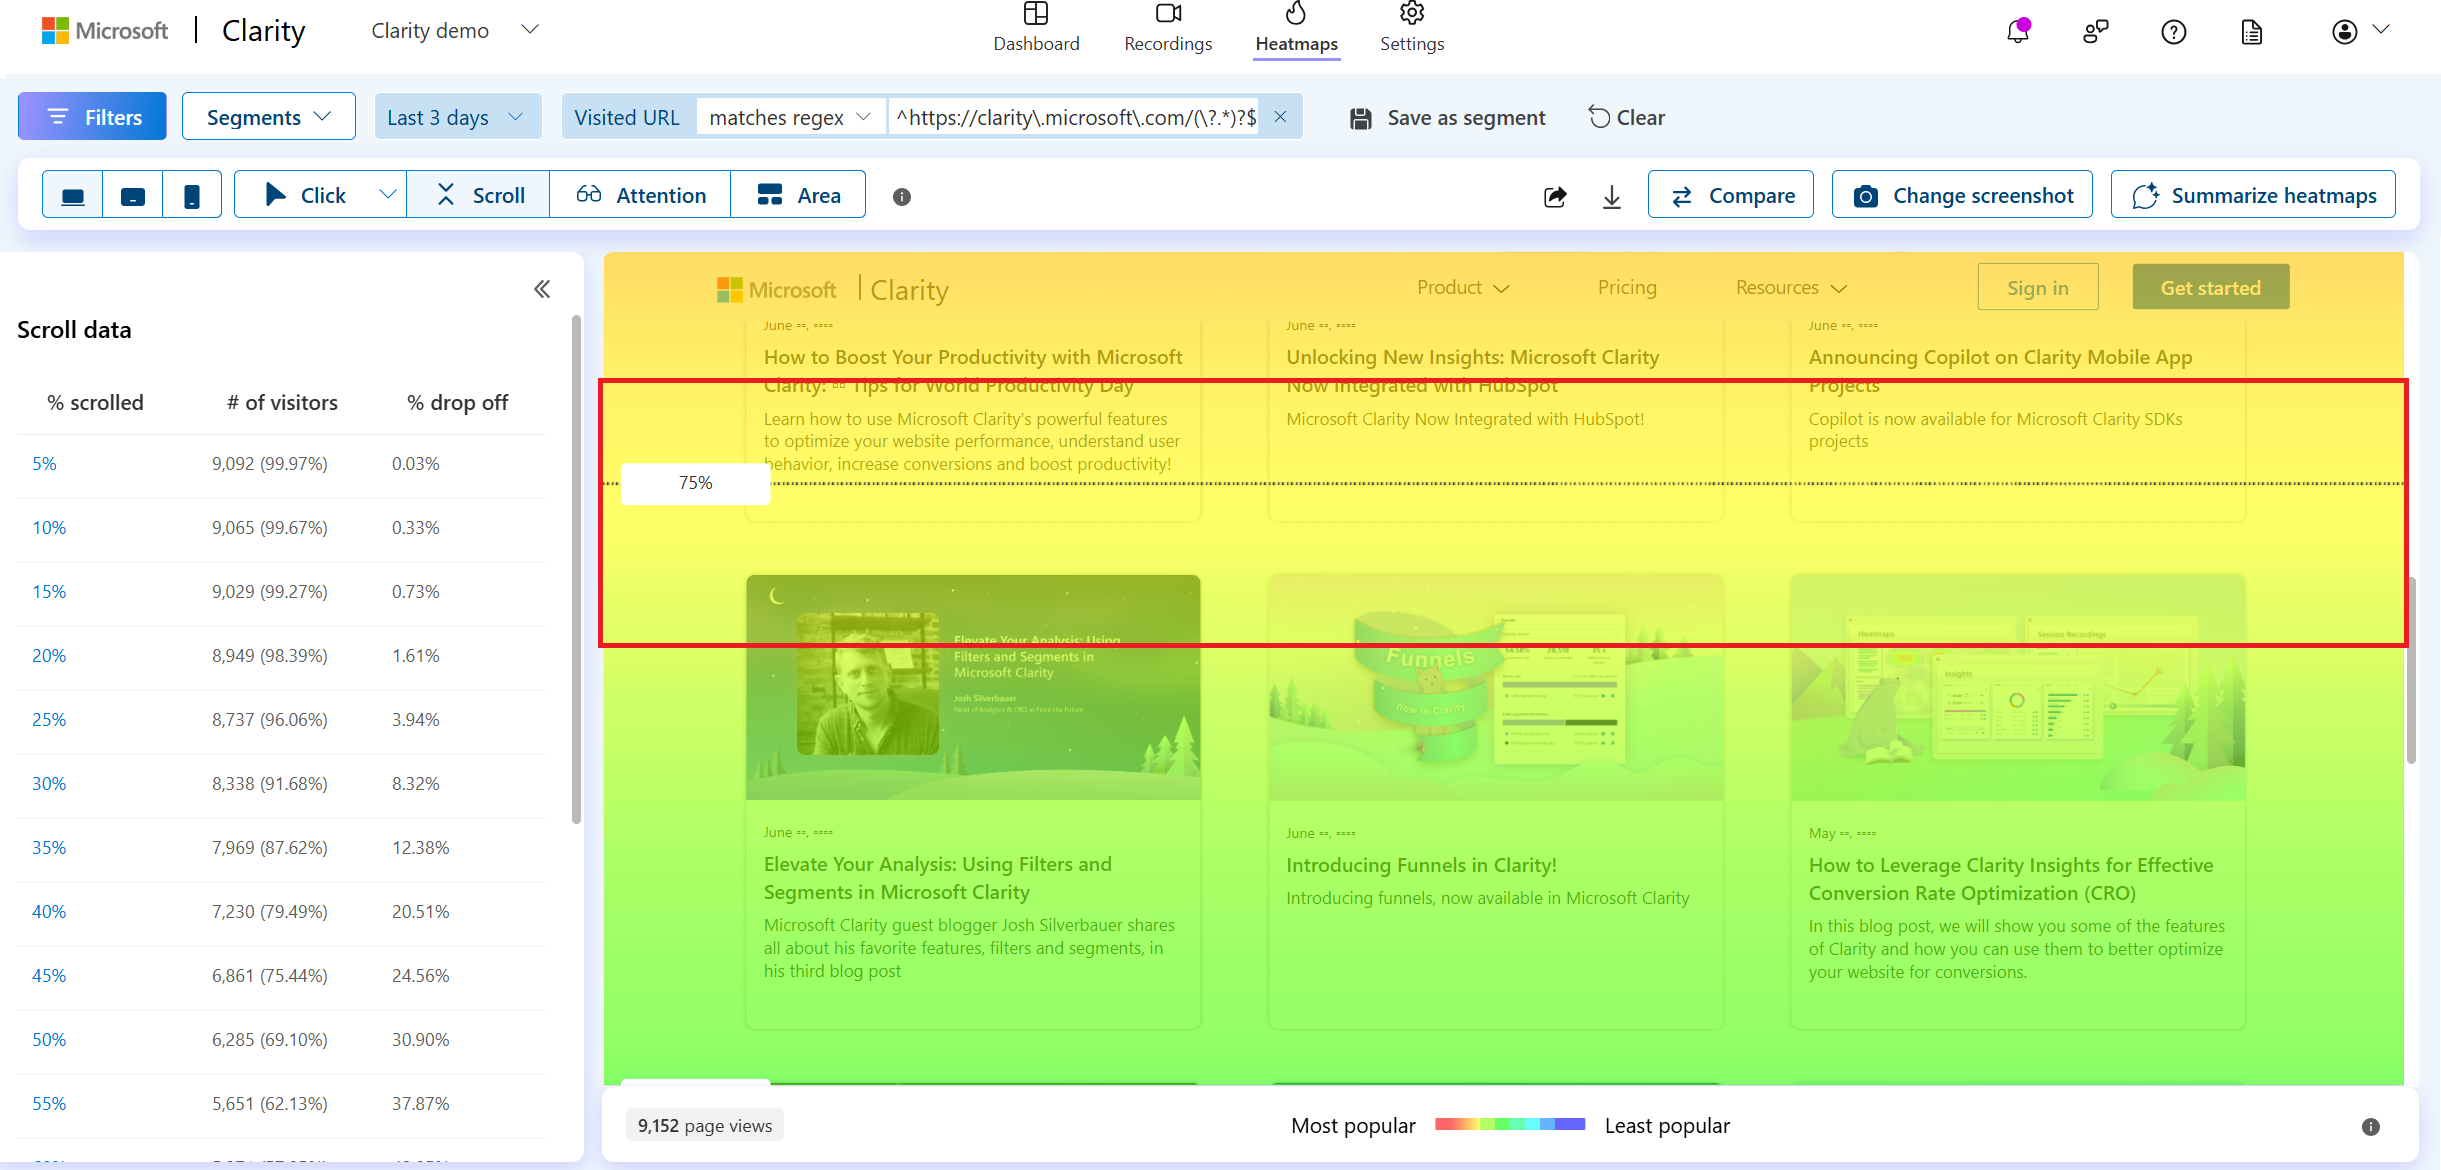This screenshot has width=2441, height=1170.
Task: Click Pricing in the page preview
Action: coord(1627,288)
